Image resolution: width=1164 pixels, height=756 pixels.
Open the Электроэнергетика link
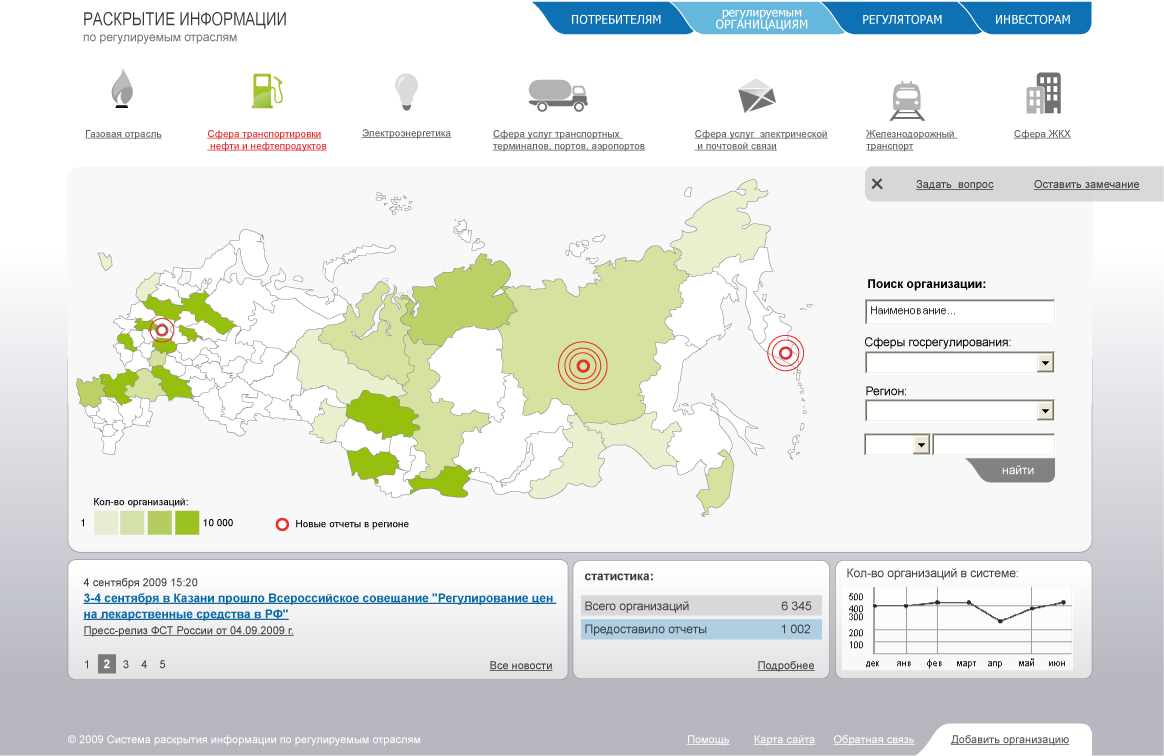[x=406, y=134]
